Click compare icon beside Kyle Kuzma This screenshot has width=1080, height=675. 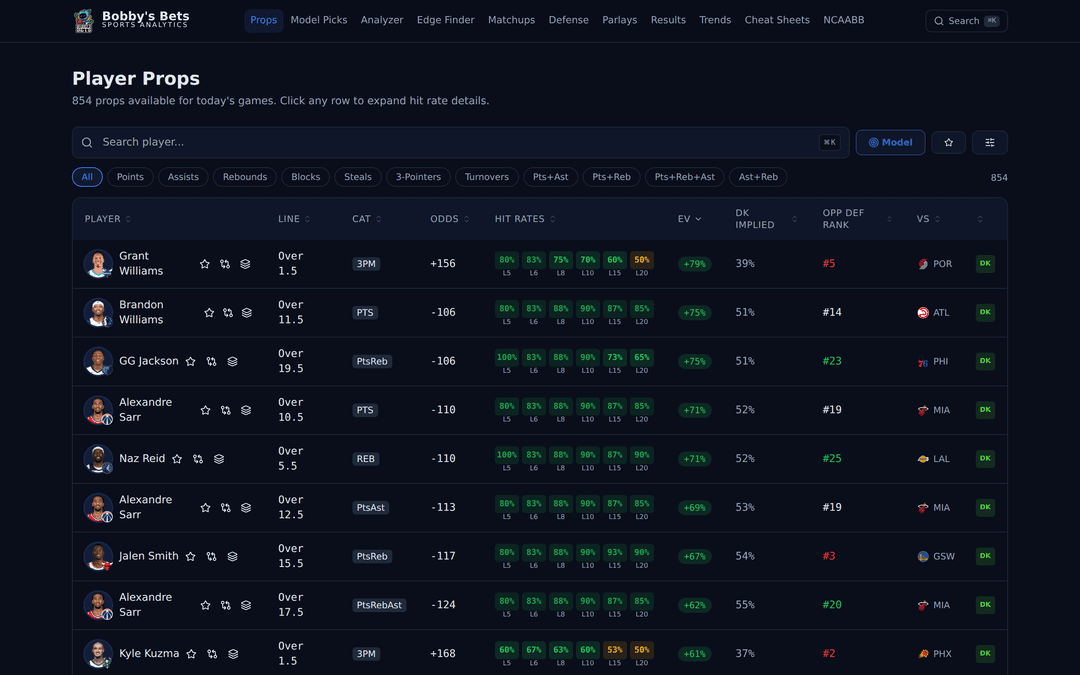coord(212,654)
